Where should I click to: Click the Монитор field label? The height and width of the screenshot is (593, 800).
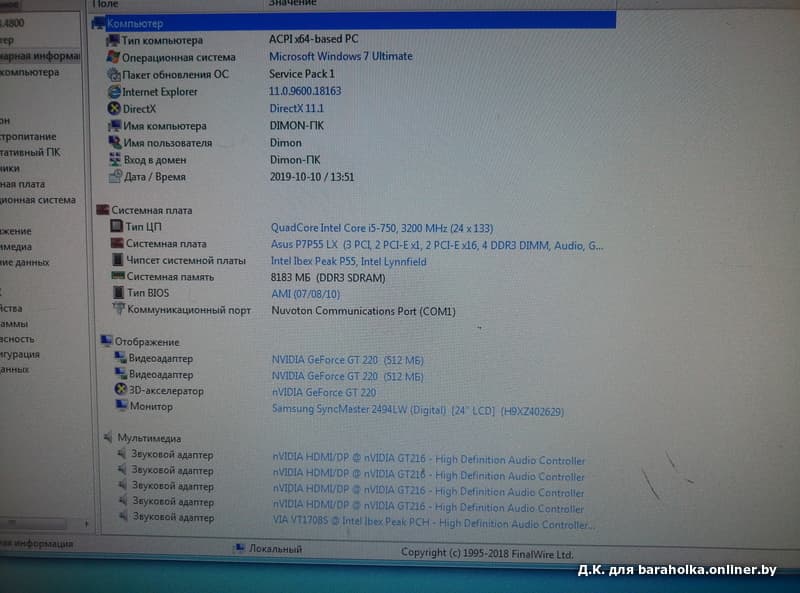151,406
